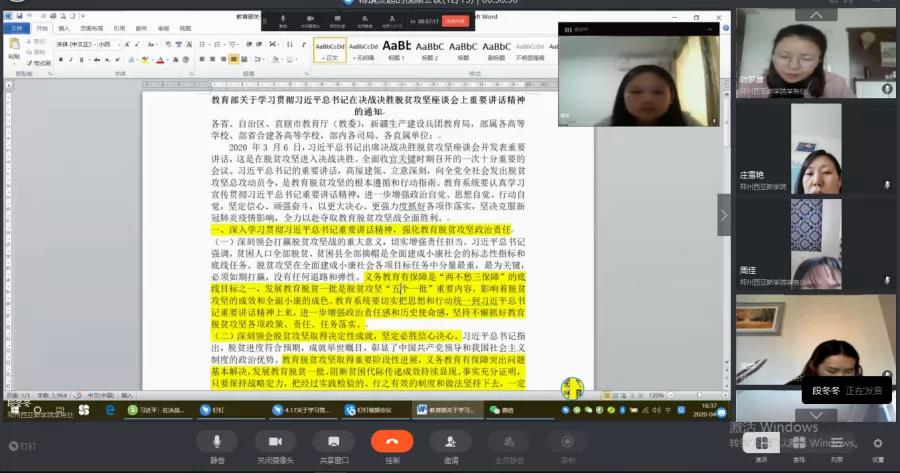Open Word 文件 tab
Image resolution: width=900 pixels, height=473 pixels.
pyautogui.click(x=17, y=28)
